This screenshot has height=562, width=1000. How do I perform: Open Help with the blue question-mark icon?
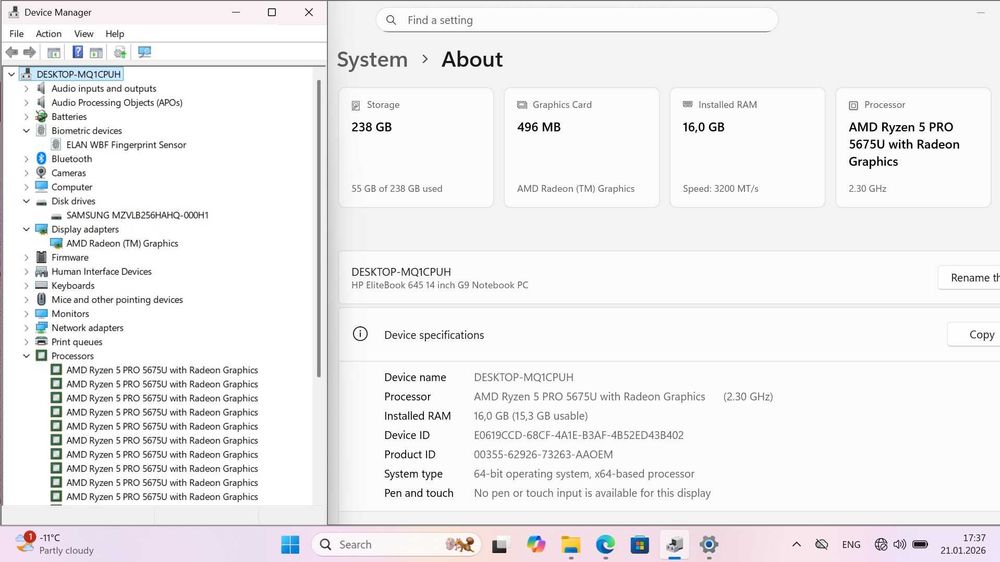point(77,52)
